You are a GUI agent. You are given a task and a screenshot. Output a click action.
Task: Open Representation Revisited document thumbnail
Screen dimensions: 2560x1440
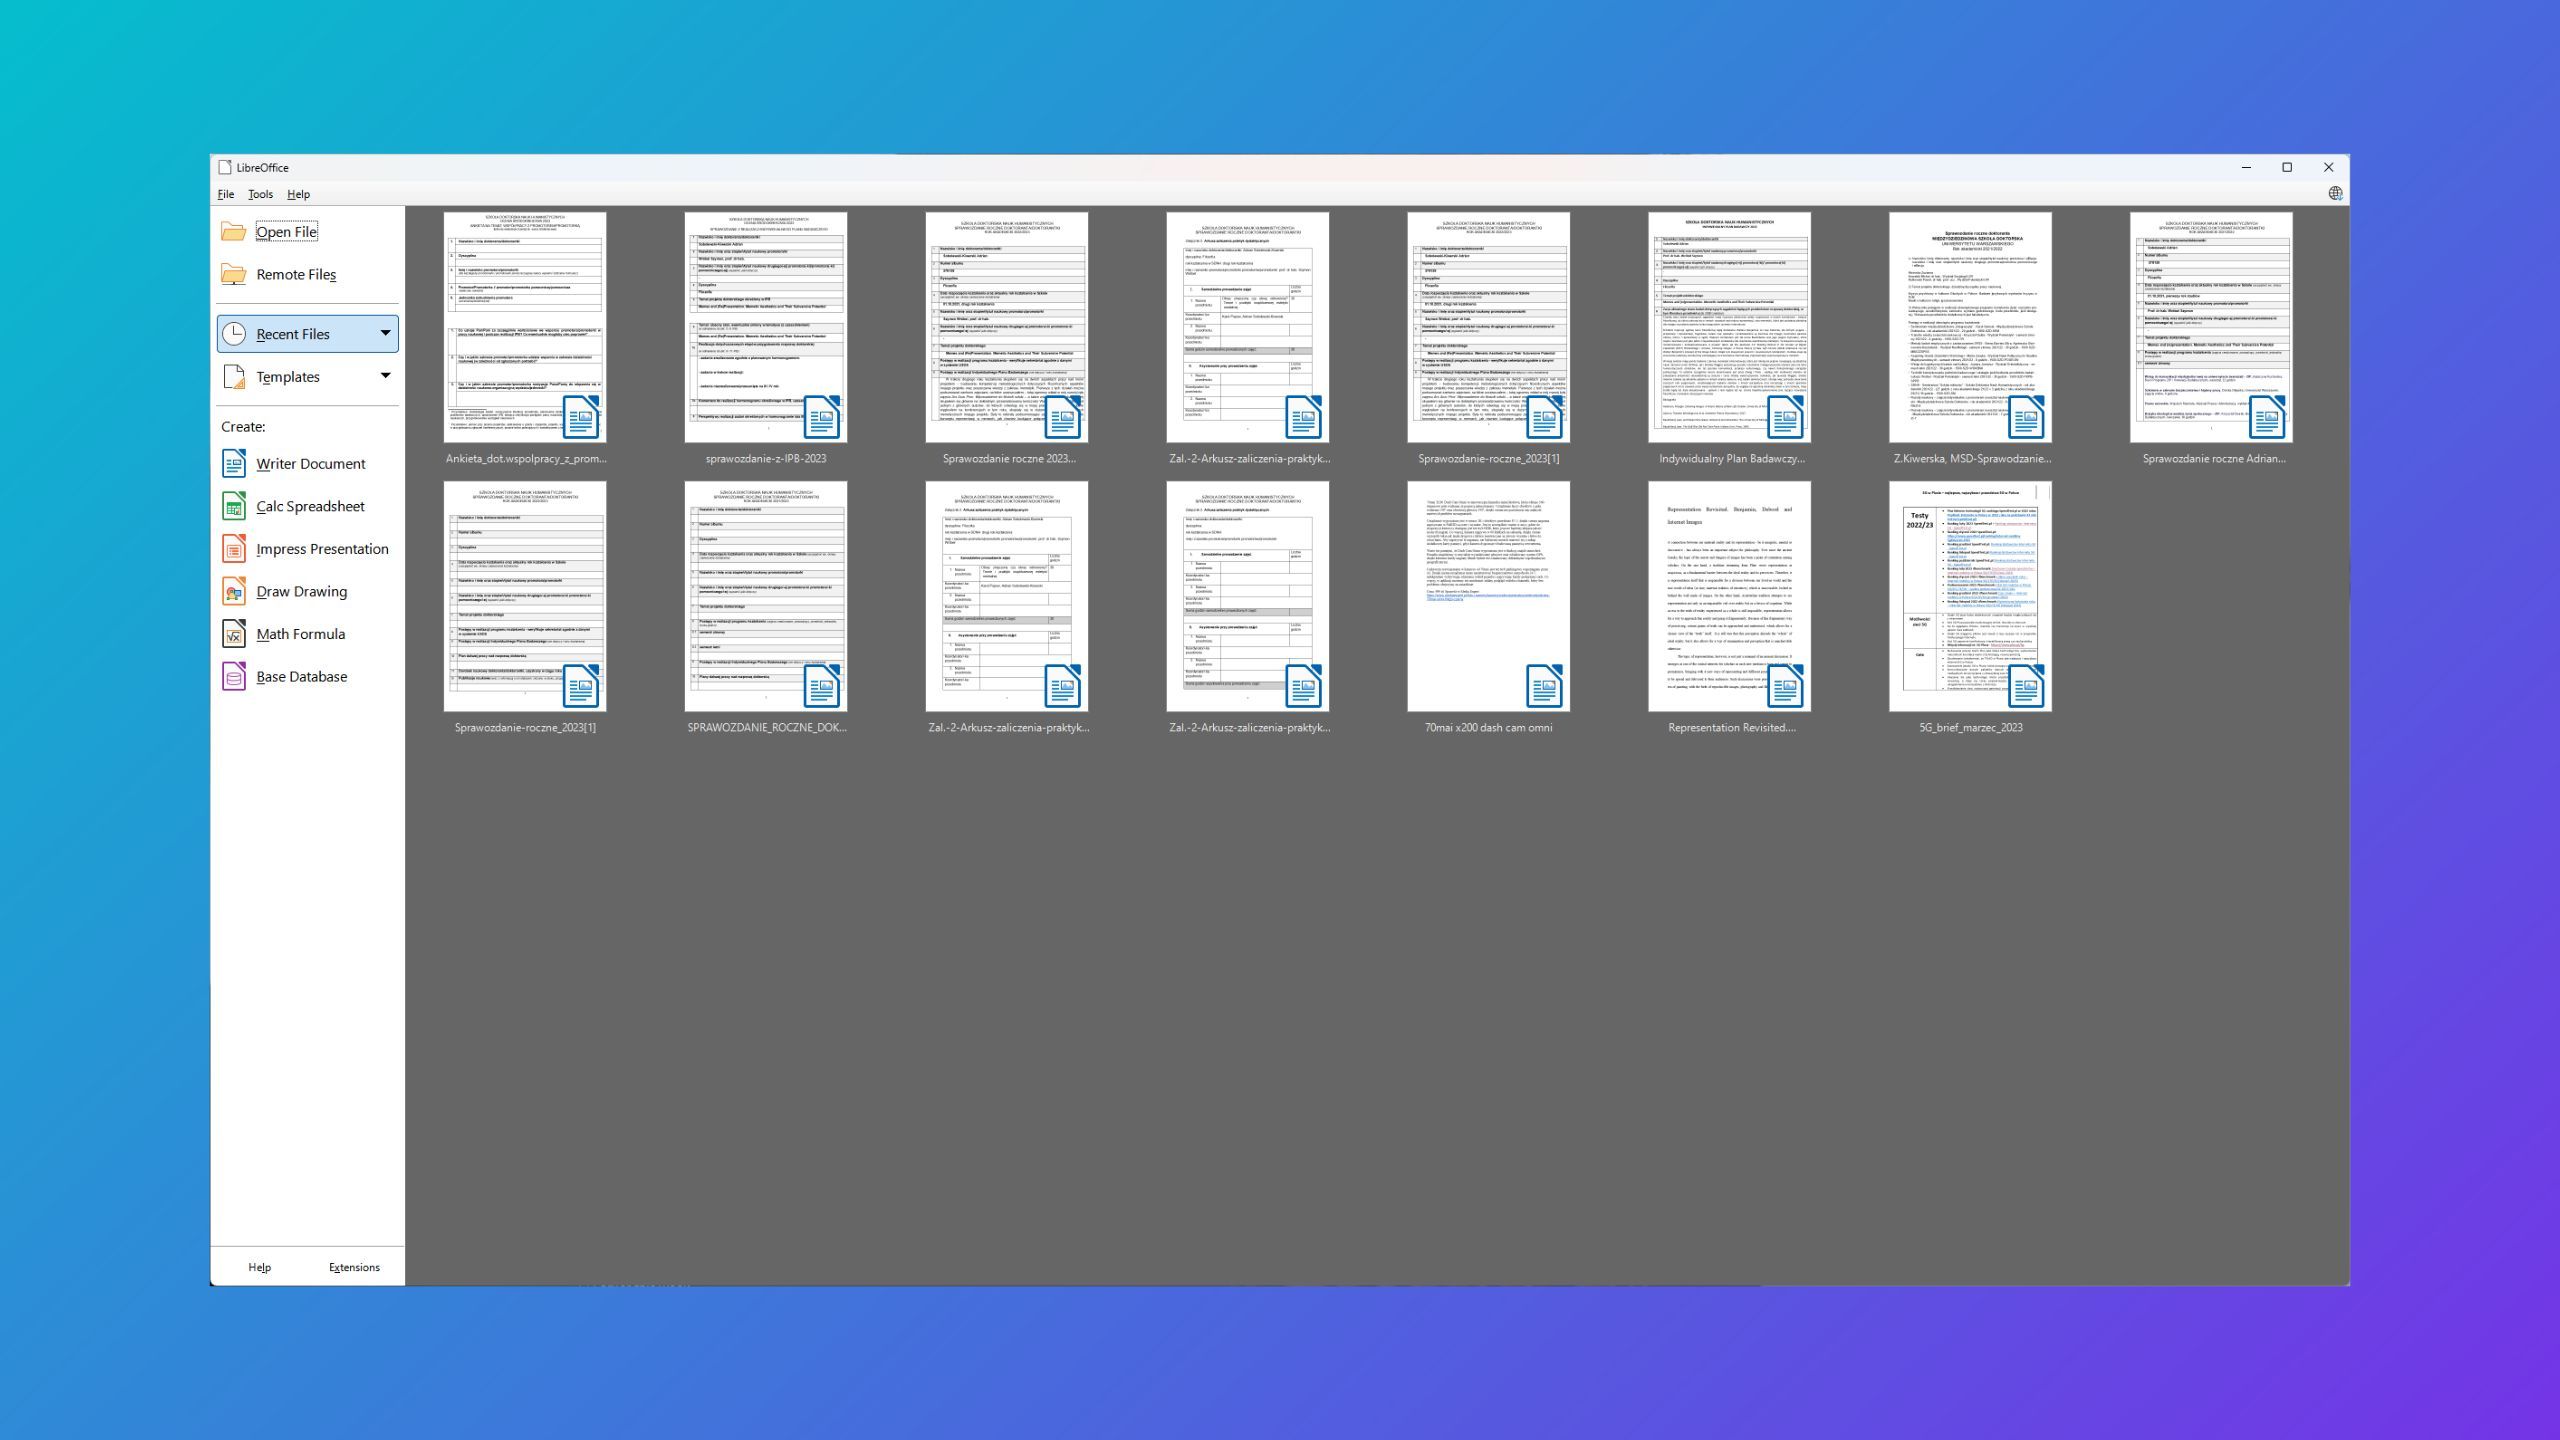[x=1728, y=596]
